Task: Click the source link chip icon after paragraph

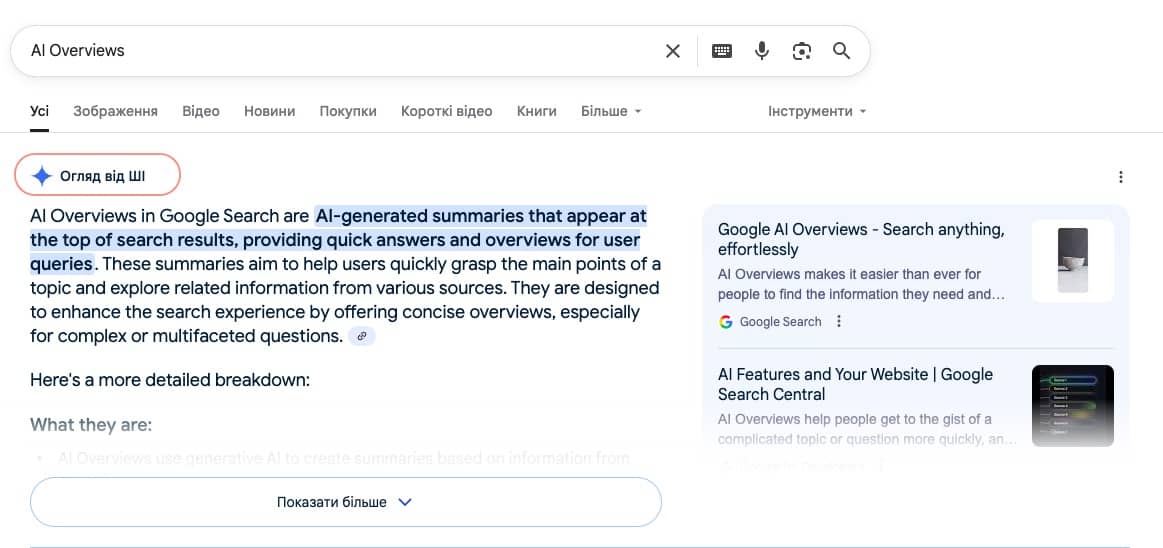Action: (x=362, y=337)
